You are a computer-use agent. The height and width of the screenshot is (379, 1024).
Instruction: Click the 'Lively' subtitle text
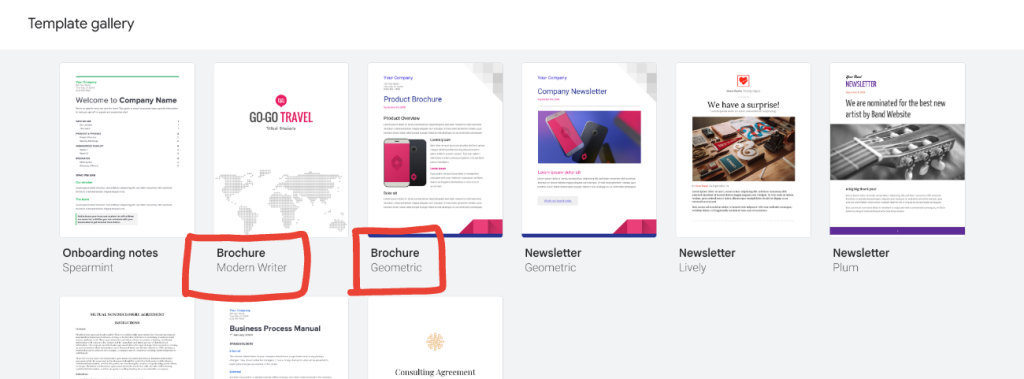tap(693, 268)
